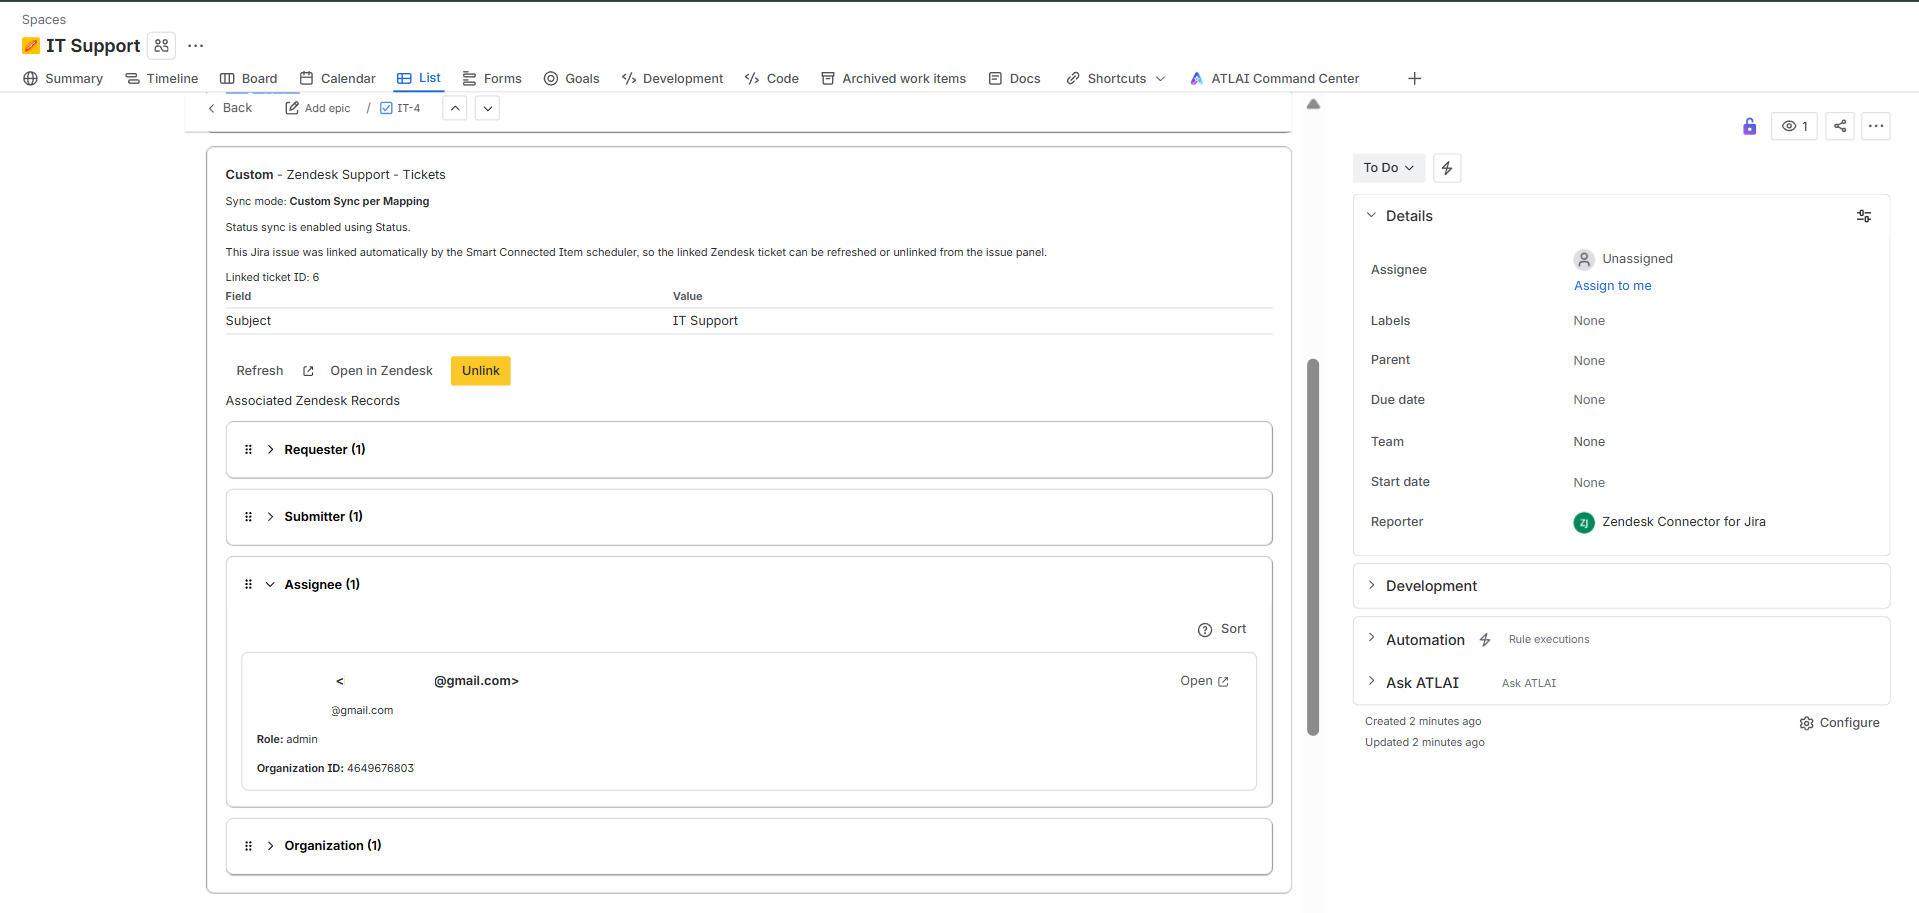Open the team members icon beside IT Support

(x=161, y=46)
